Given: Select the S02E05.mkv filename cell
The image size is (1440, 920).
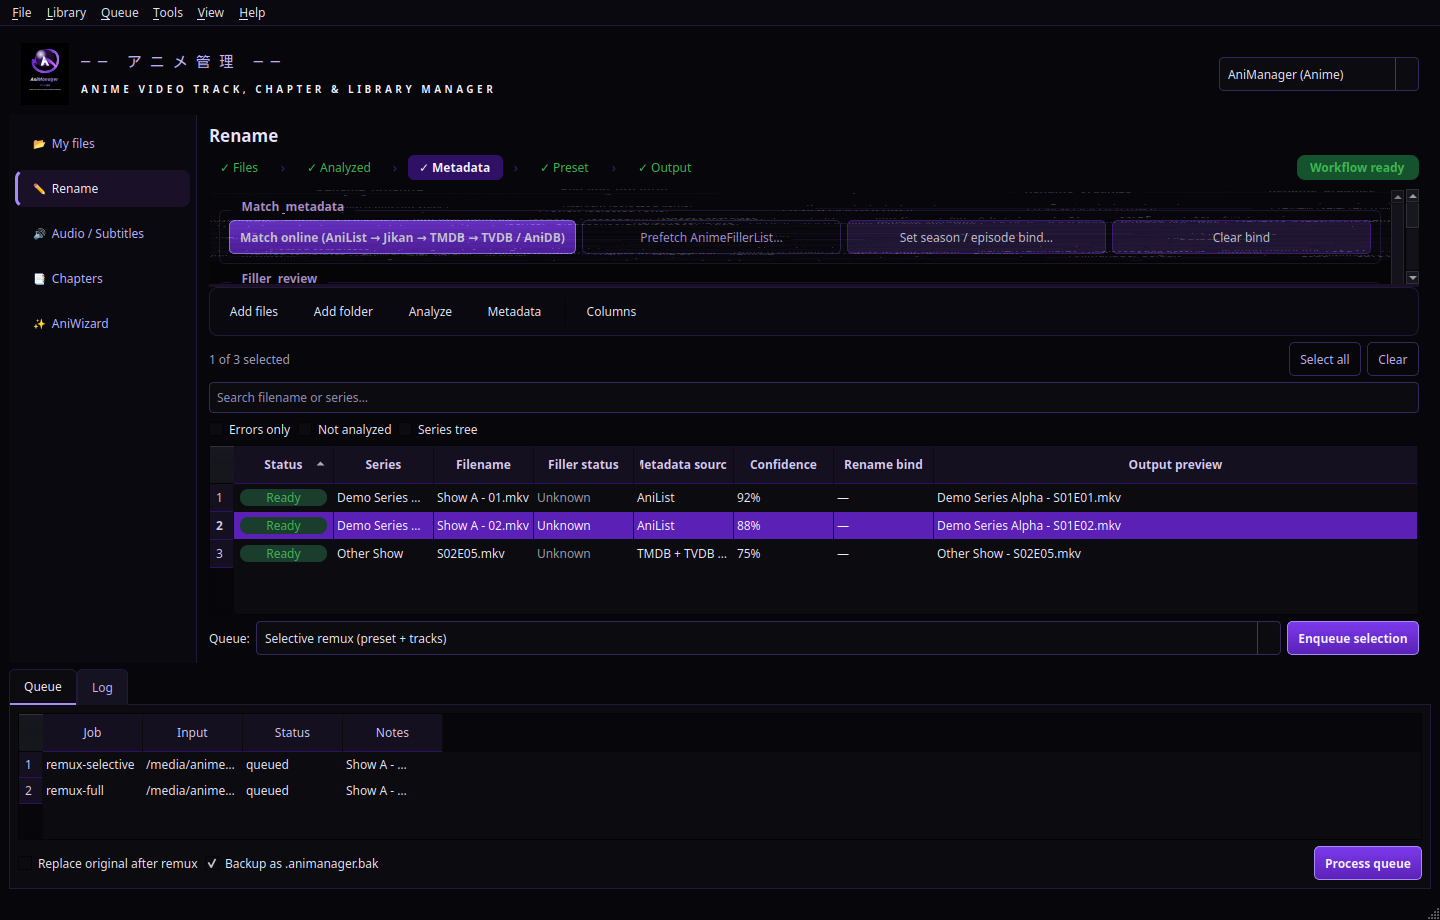Looking at the screenshot, I should (x=483, y=554).
